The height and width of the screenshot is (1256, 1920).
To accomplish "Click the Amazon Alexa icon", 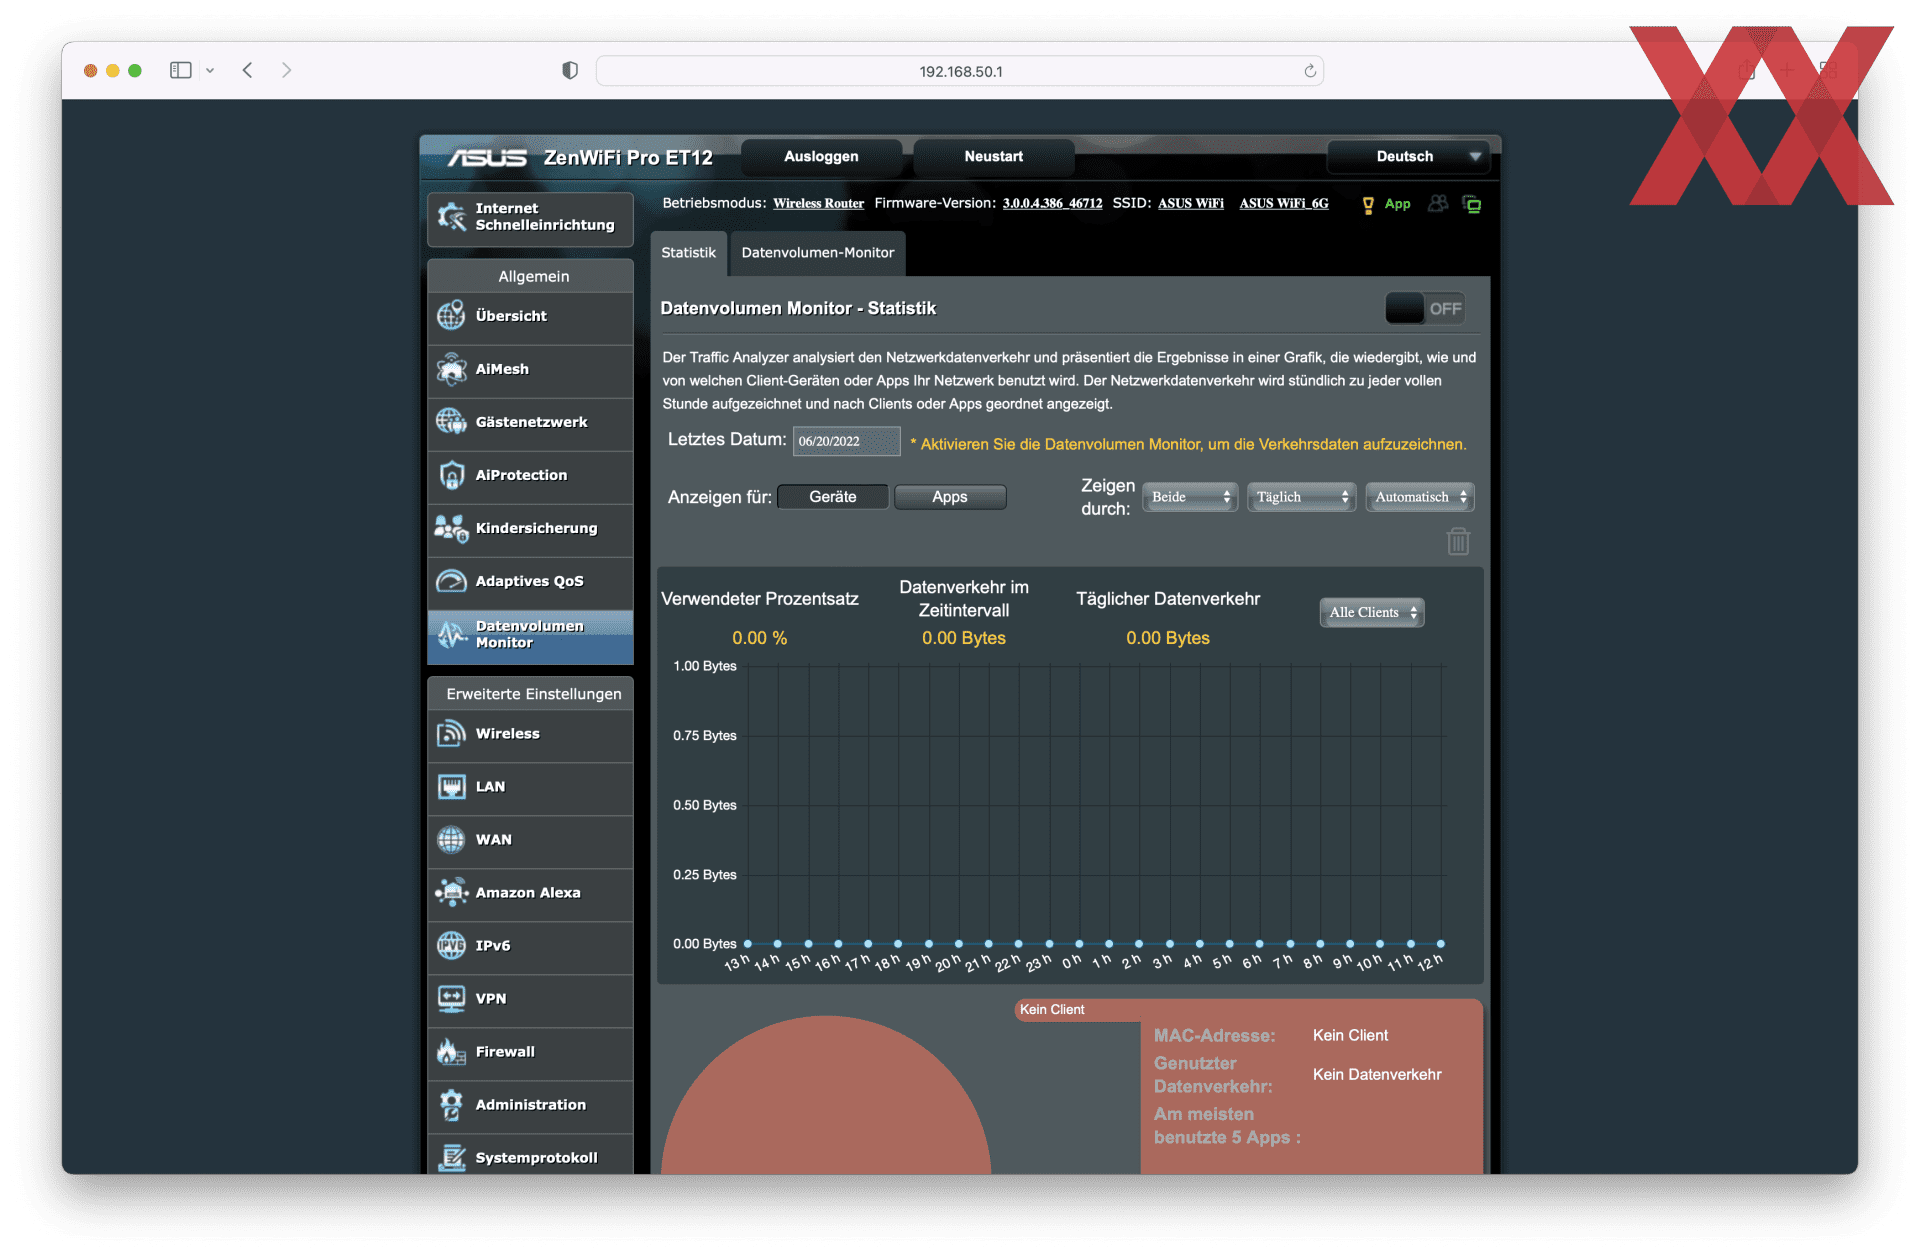I will point(451,892).
